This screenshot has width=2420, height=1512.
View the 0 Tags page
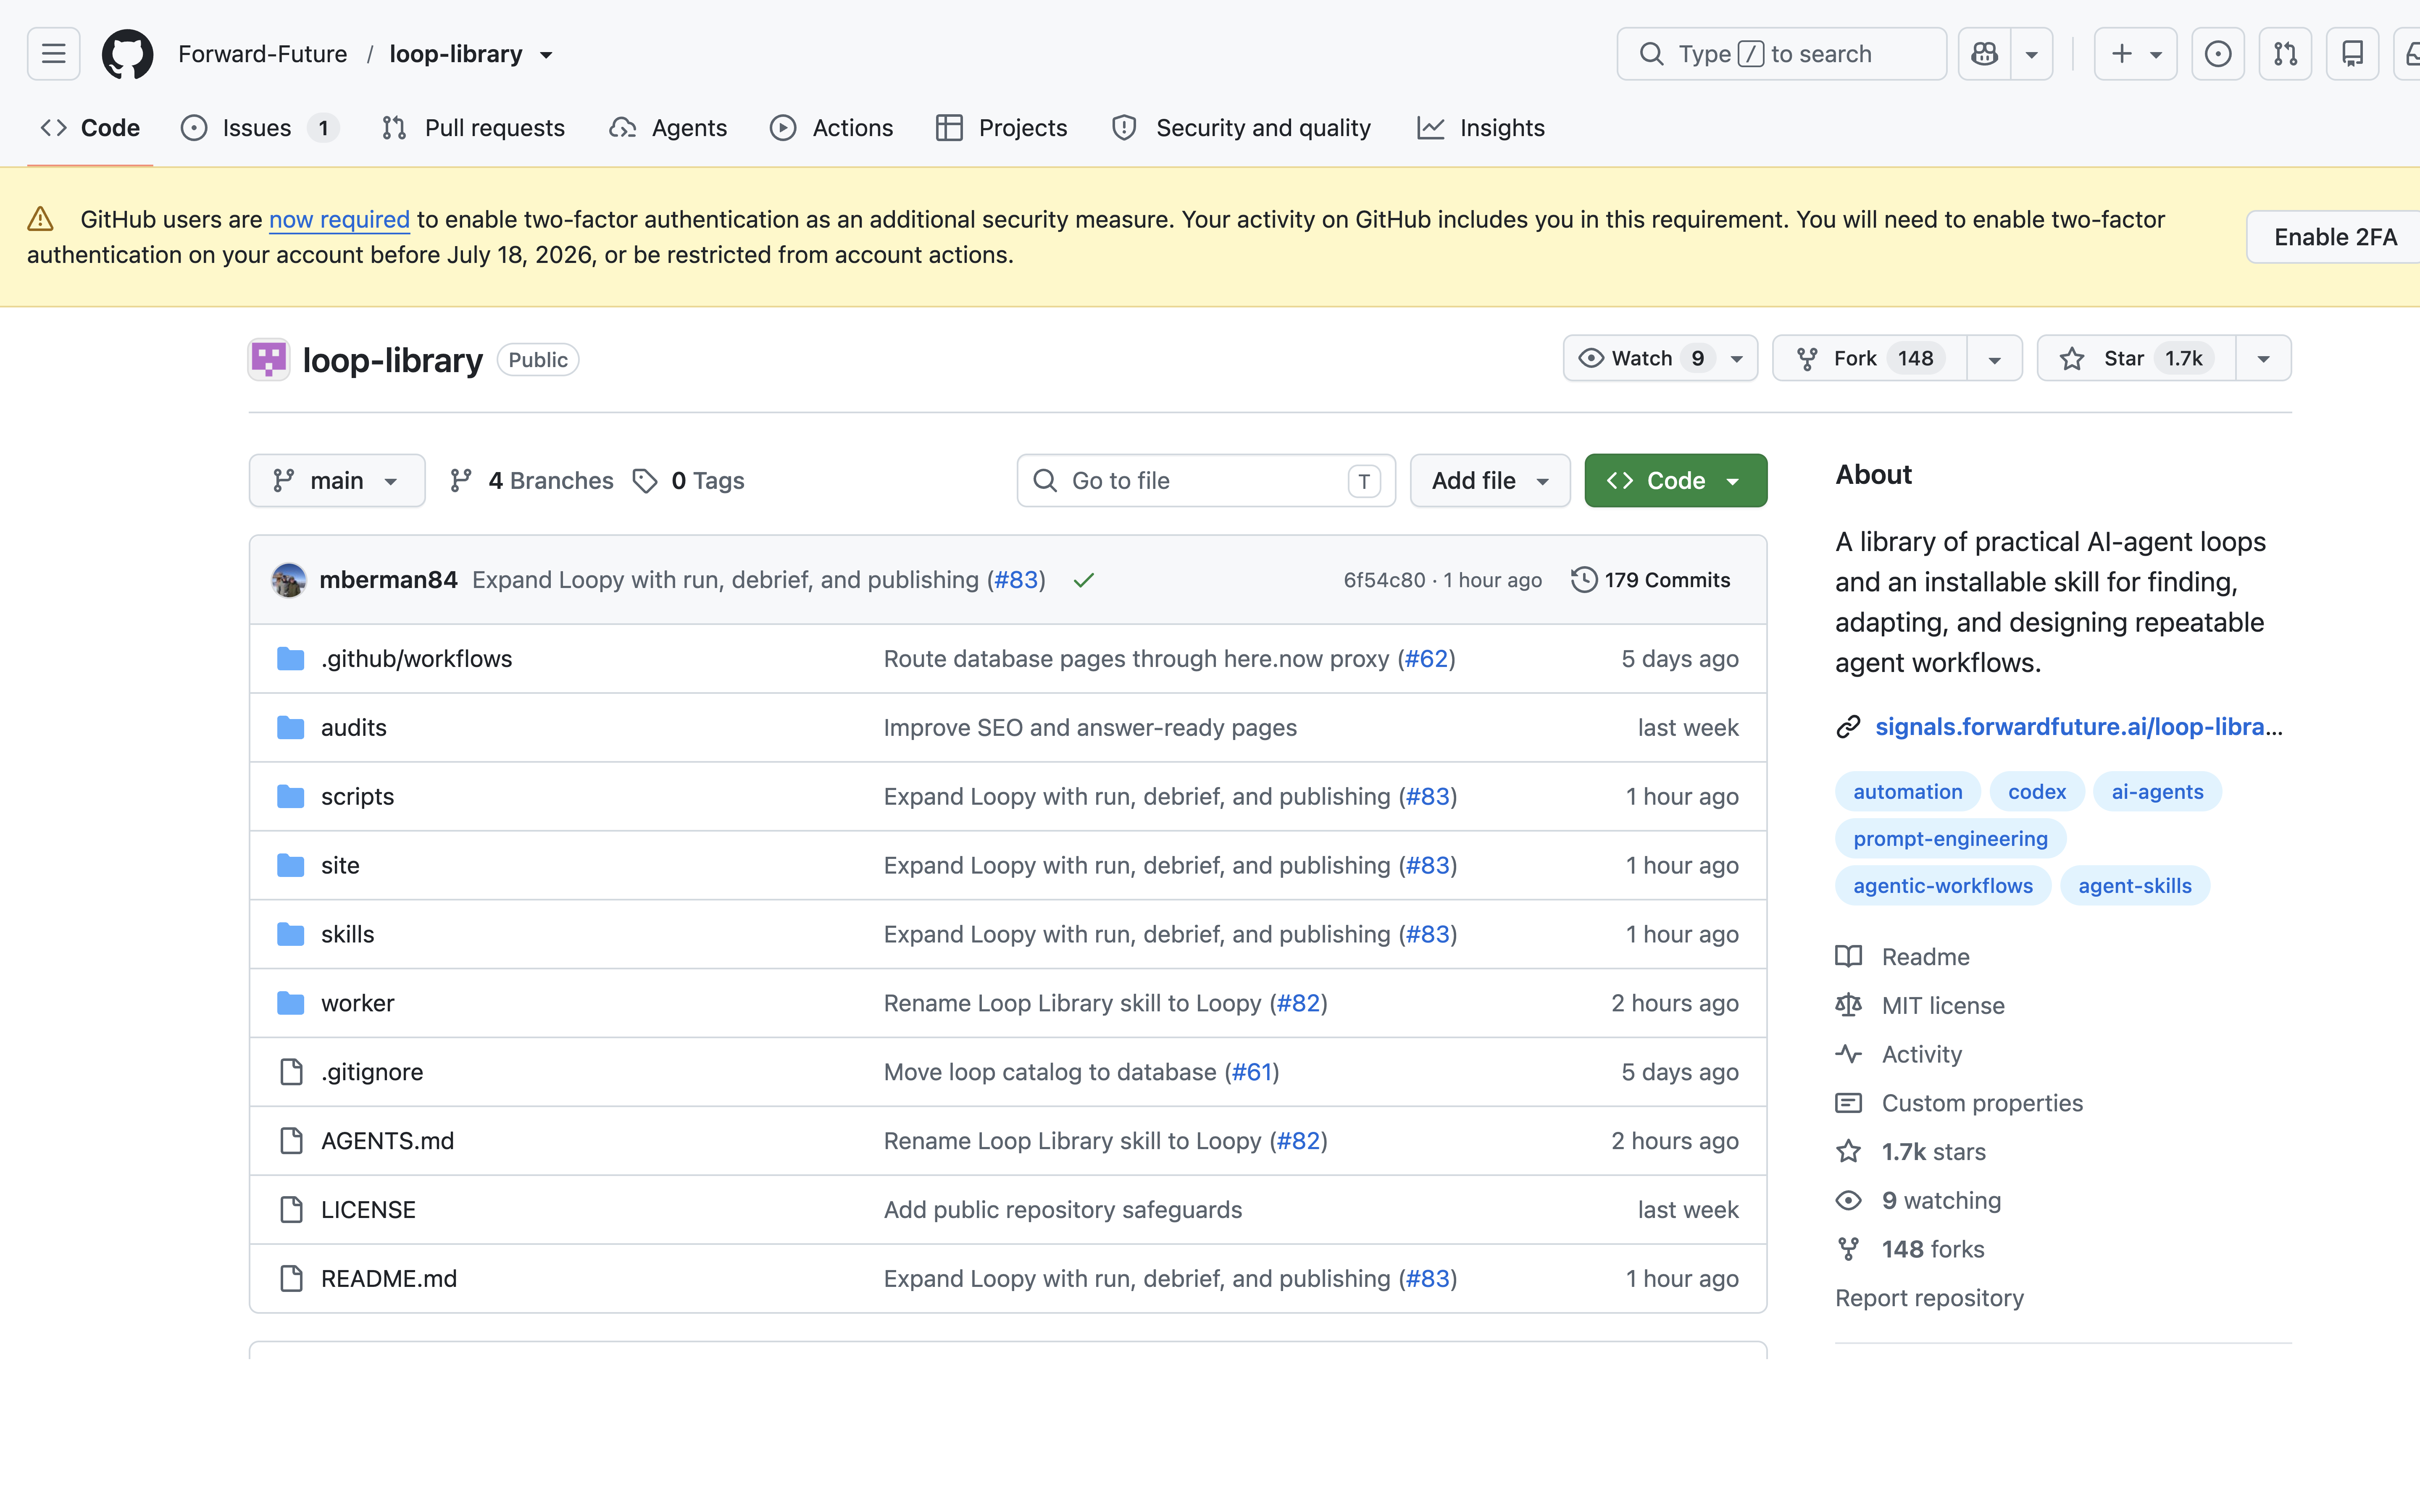point(688,481)
